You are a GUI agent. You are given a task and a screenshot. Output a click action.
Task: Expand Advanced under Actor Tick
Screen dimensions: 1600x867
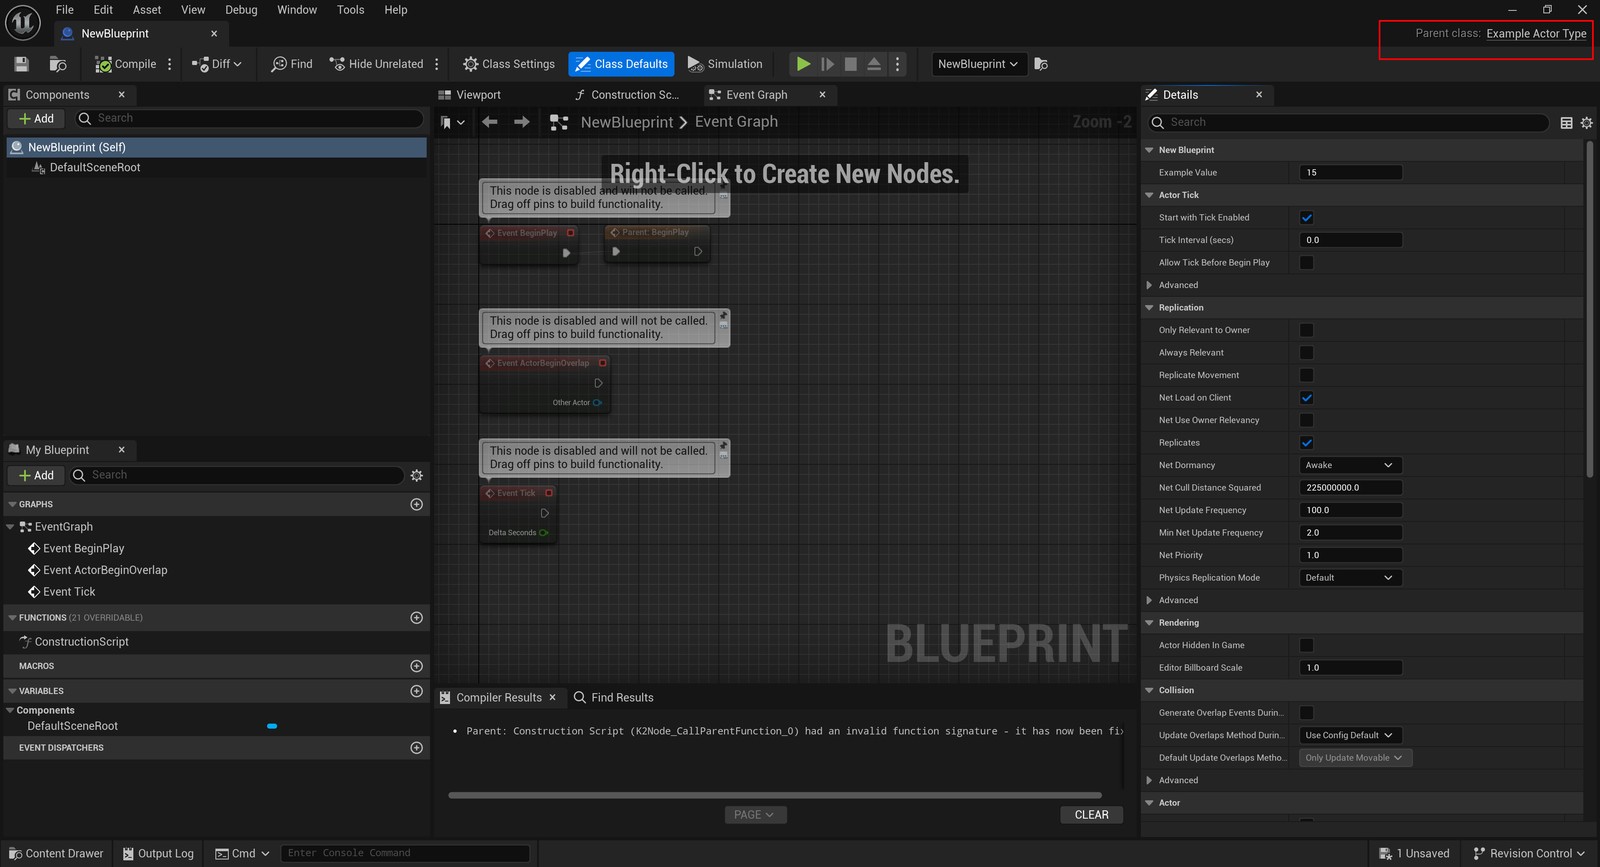[1150, 285]
